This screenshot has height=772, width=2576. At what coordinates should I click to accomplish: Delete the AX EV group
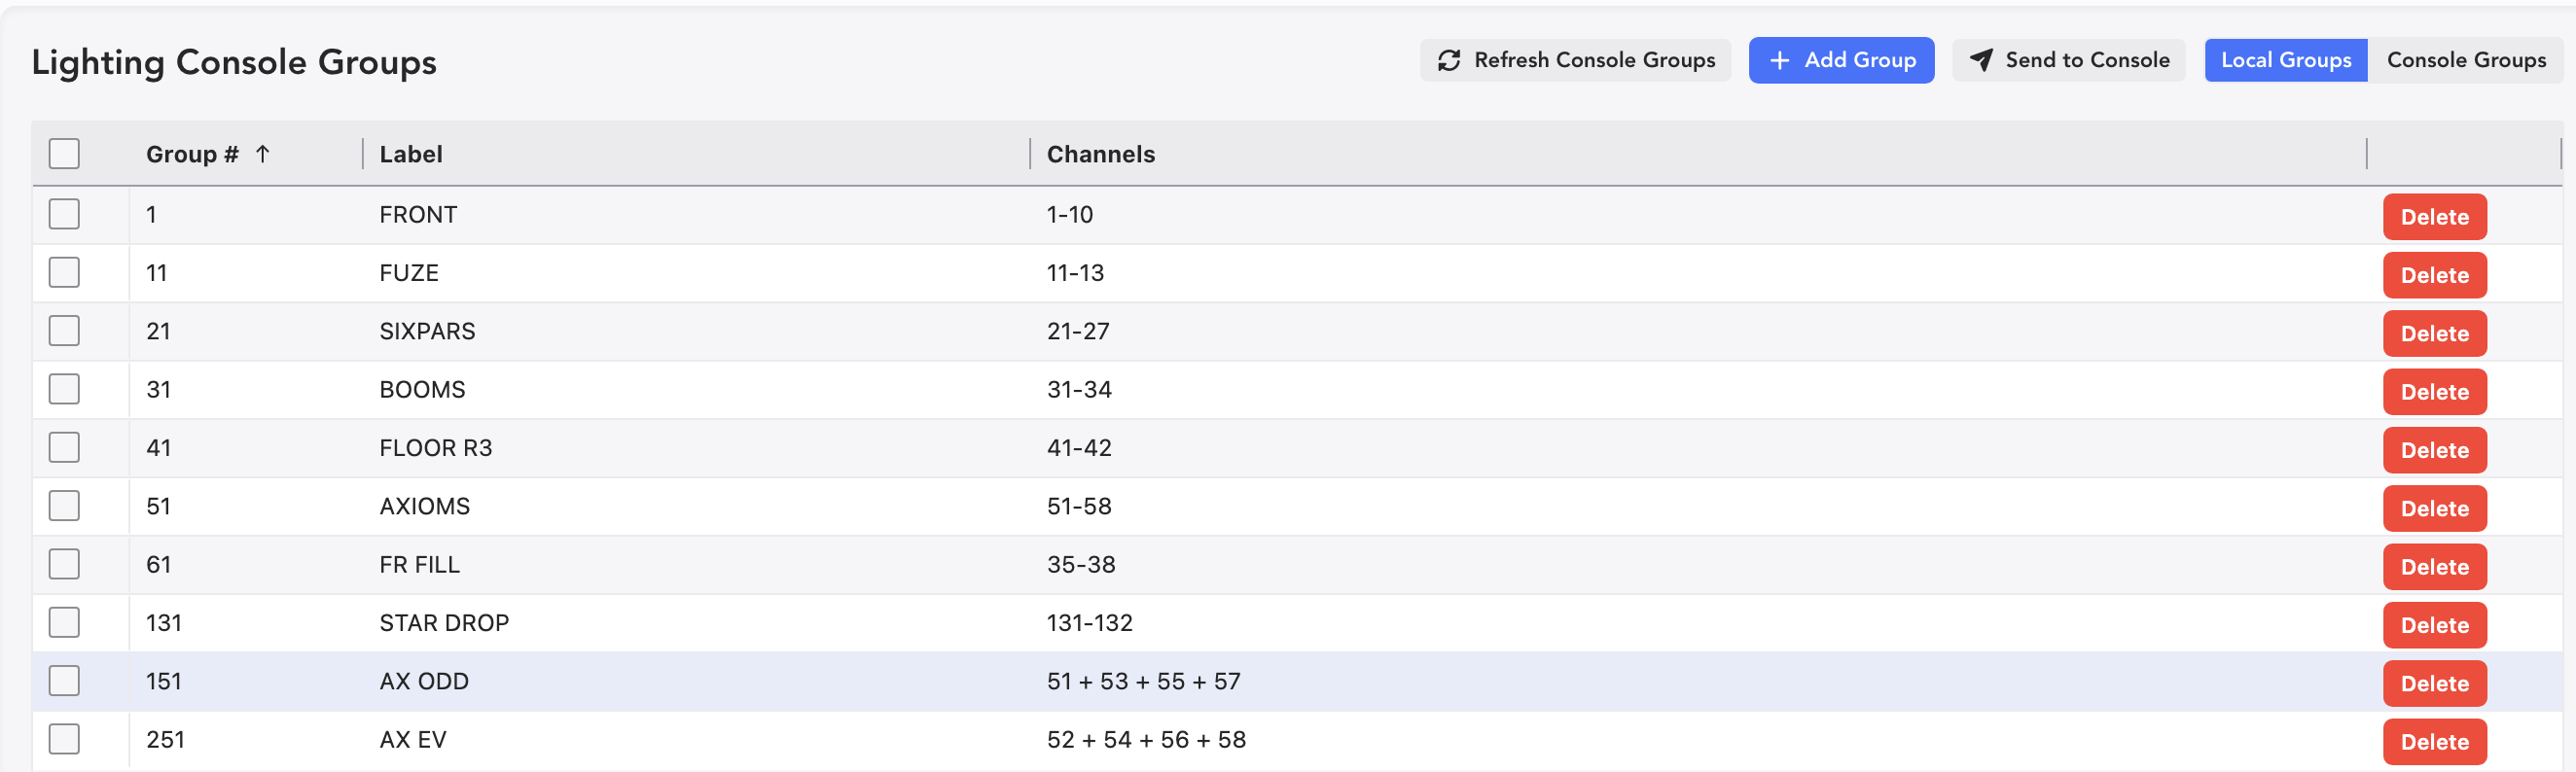coord(2434,742)
